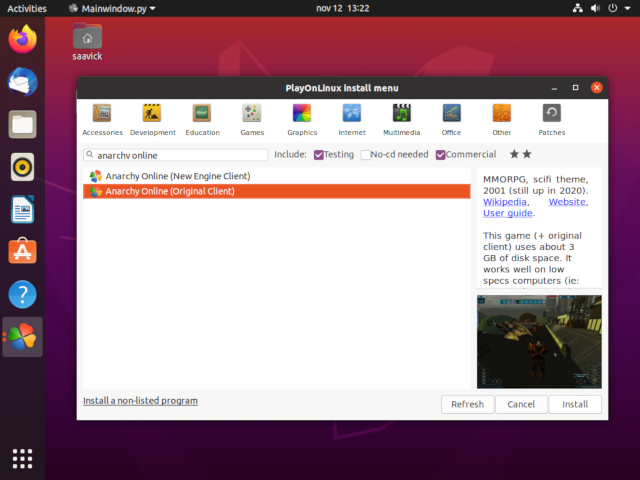Open the Wikipedia link
Viewport: 640px width, 480px height.
click(x=504, y=202)
